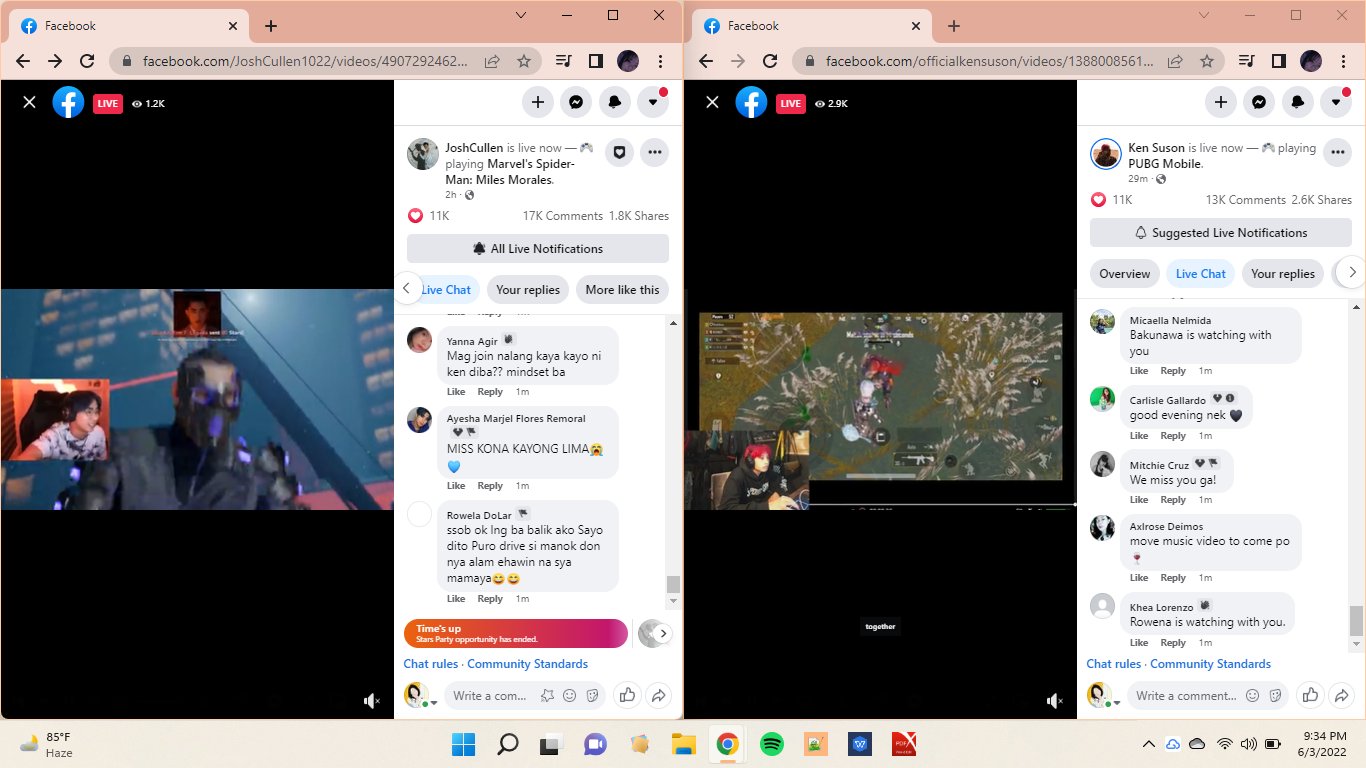Close the JoshCullen live video viewer
The image size is (1366, 768).
click(29, 102)
